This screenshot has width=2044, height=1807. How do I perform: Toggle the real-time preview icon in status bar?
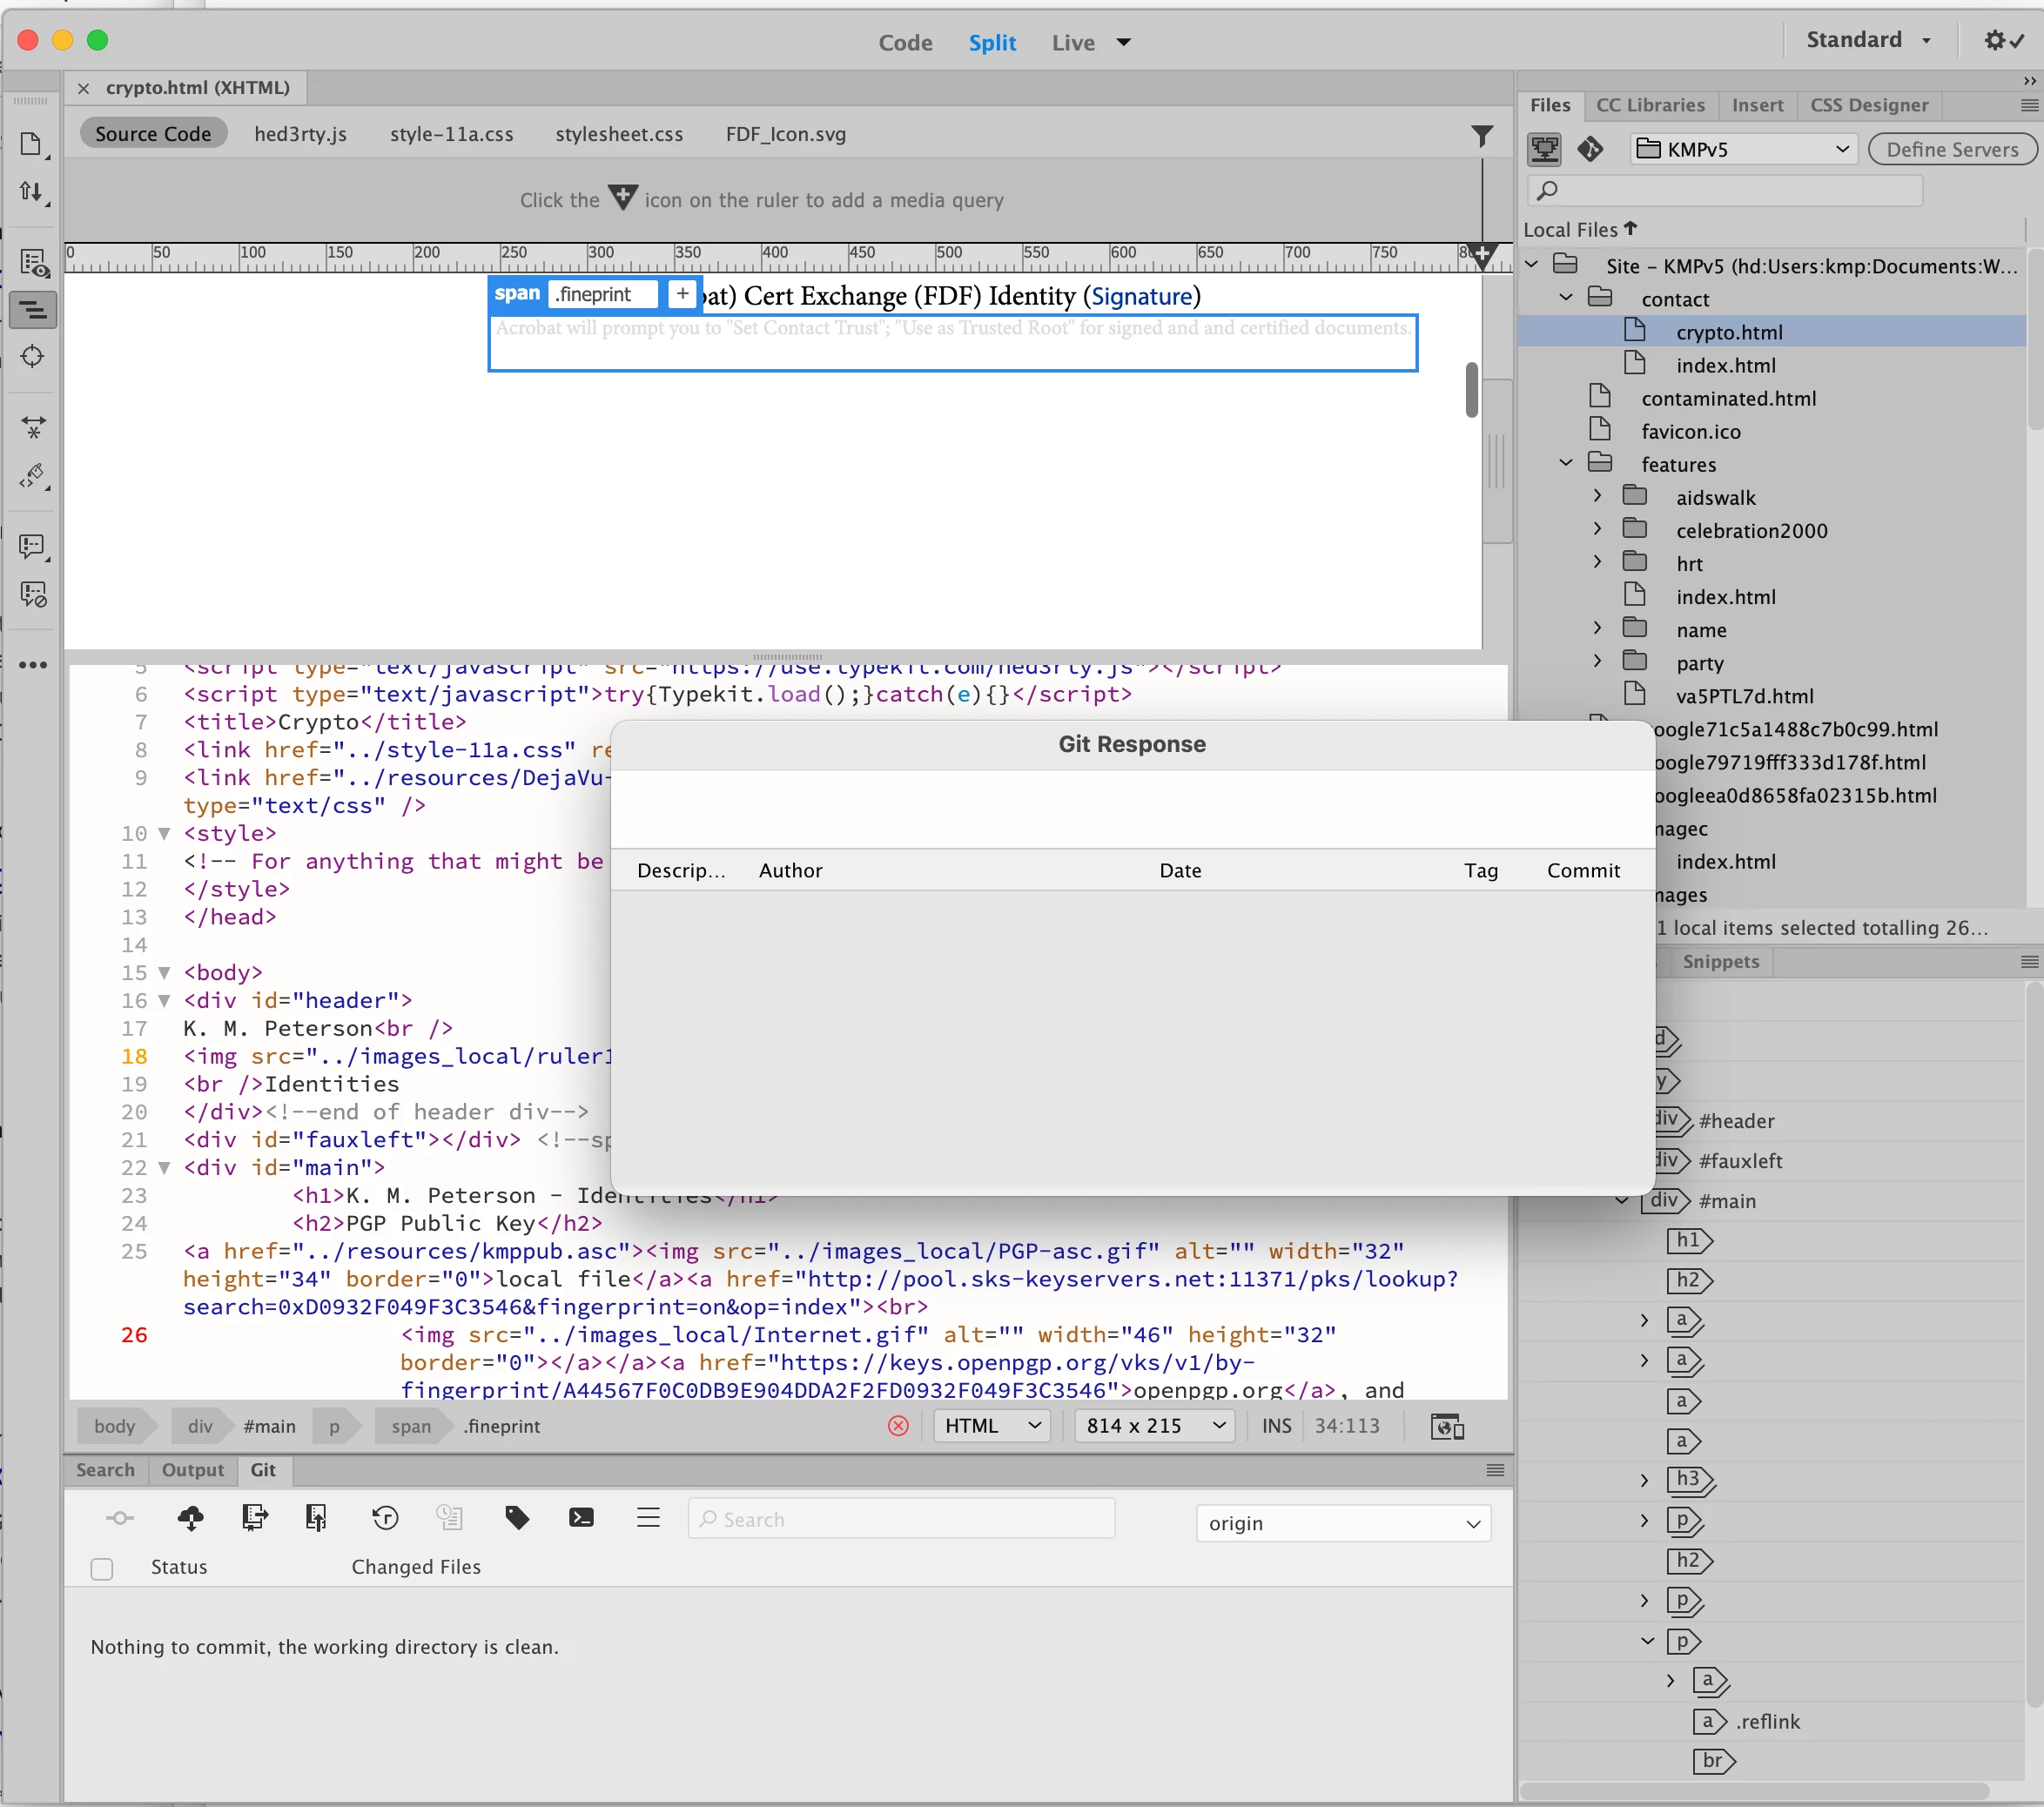[x=1447, y=1426]
